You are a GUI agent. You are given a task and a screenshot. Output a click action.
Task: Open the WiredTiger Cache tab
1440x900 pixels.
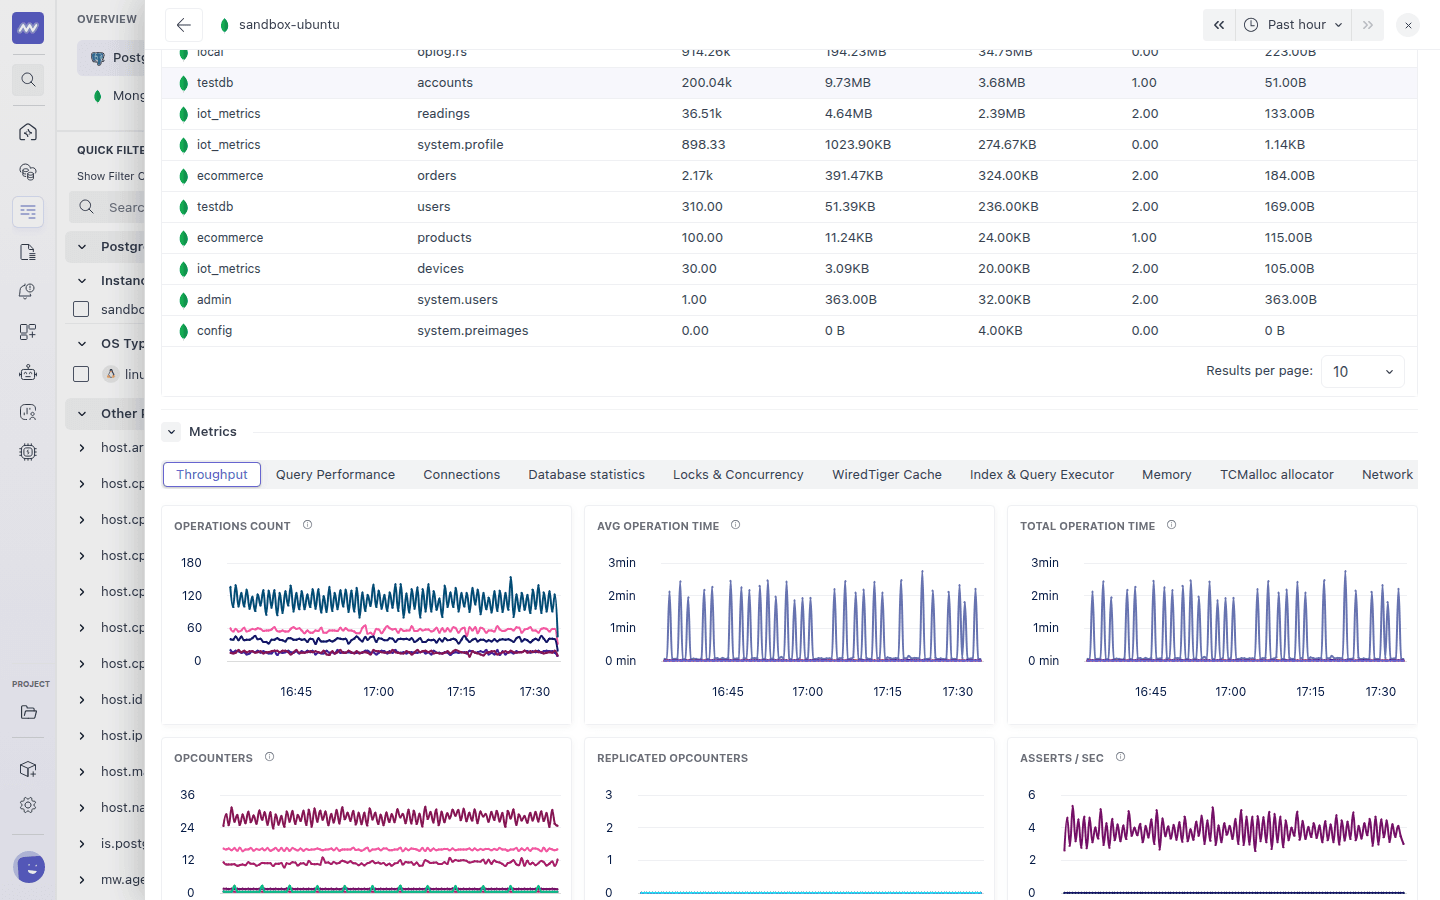tap(887, 475)
